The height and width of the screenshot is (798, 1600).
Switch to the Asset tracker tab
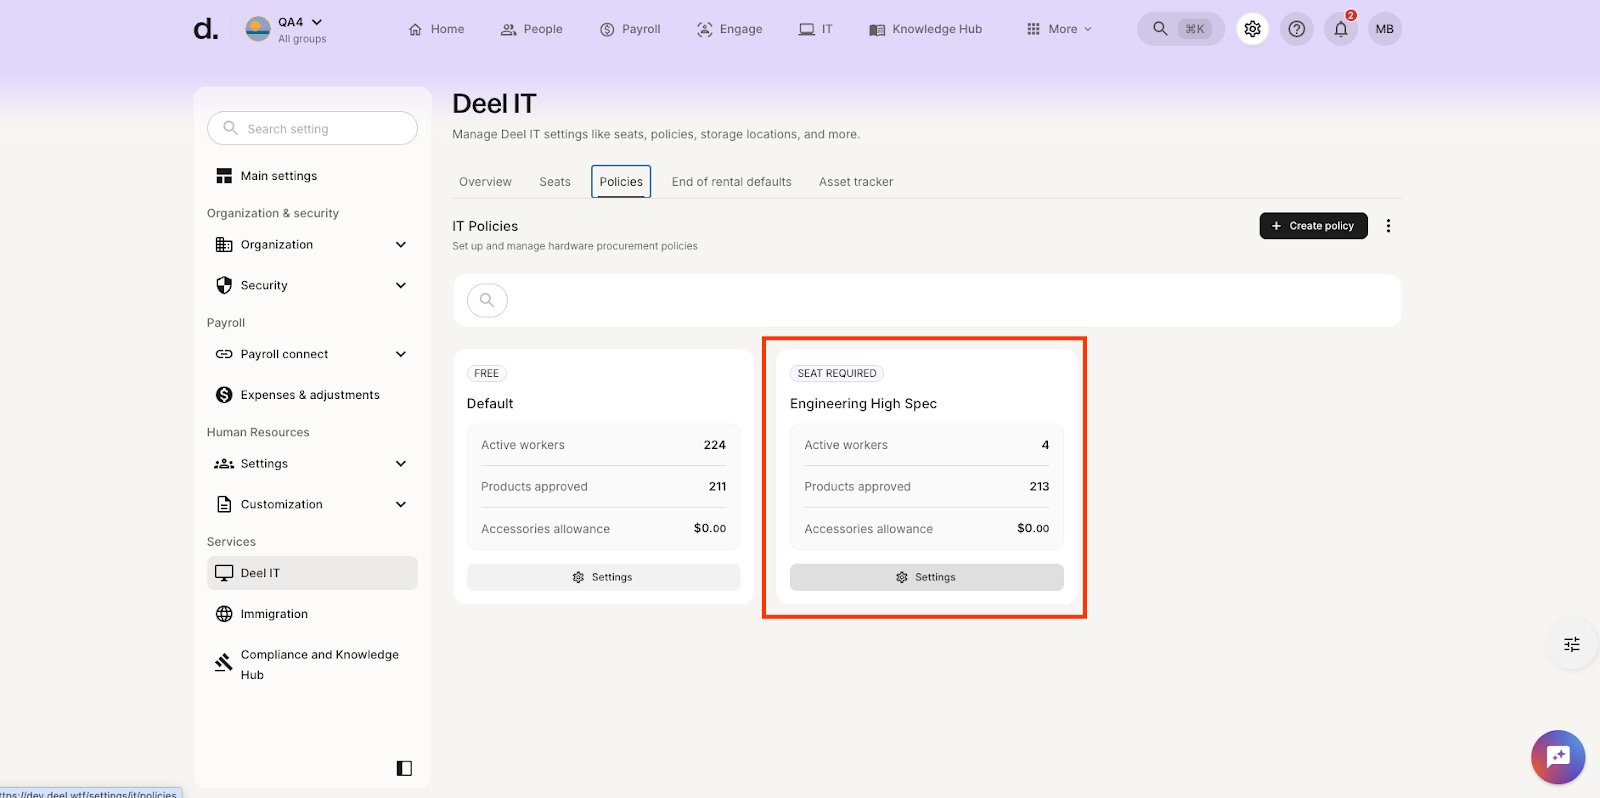click(x=855, y=182)
